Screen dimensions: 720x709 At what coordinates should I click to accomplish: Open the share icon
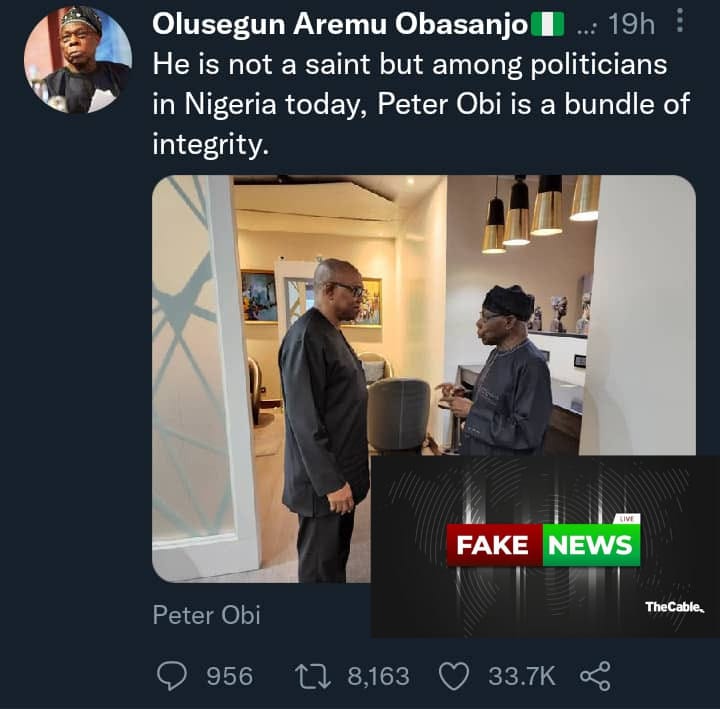pyautogui.click(x=595, y=676)
